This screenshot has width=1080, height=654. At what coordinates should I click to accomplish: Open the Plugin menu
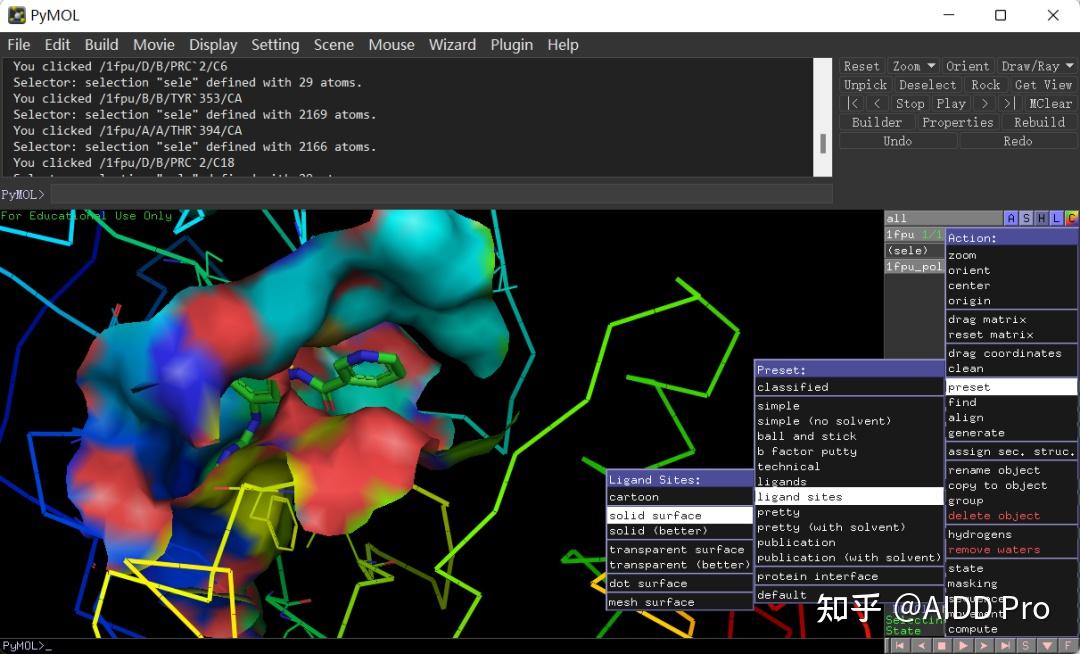coord(511,44)
